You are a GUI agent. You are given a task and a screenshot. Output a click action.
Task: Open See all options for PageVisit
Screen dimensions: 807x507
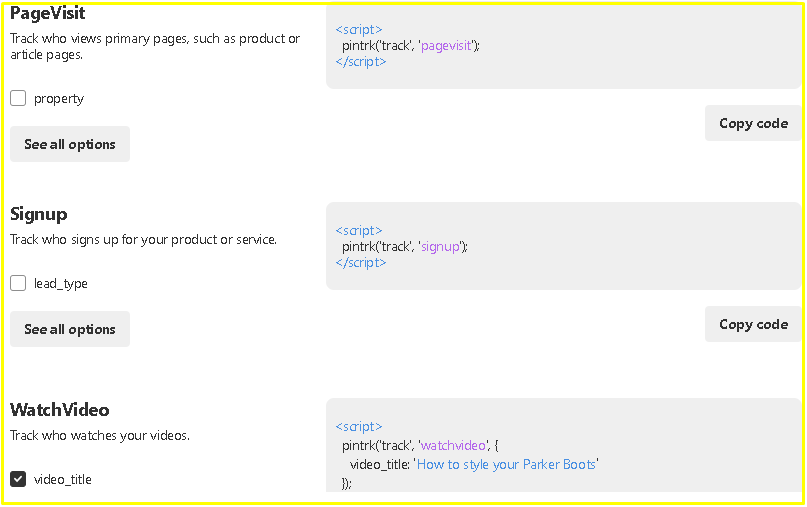[x=70, y=144]
